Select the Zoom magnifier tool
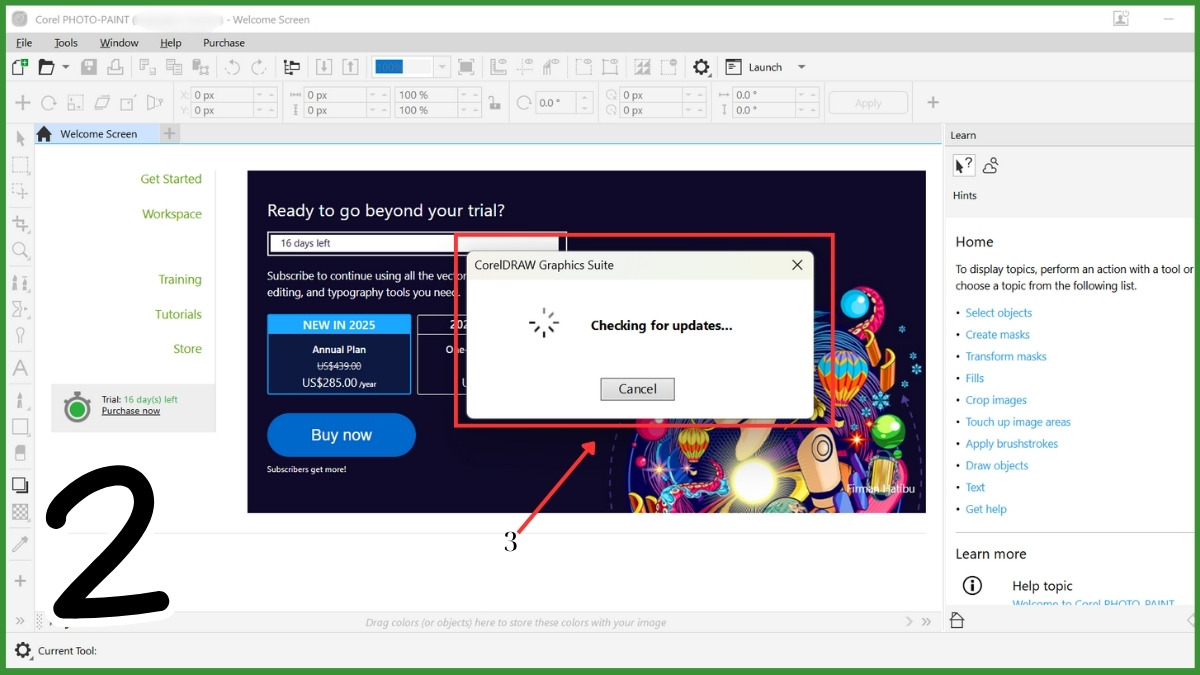The width and height of the screenshot is (1200, 675). (x=20, y=251)
